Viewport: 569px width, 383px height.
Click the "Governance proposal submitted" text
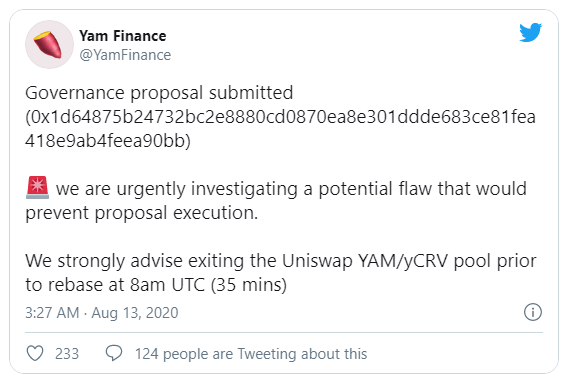159,93
